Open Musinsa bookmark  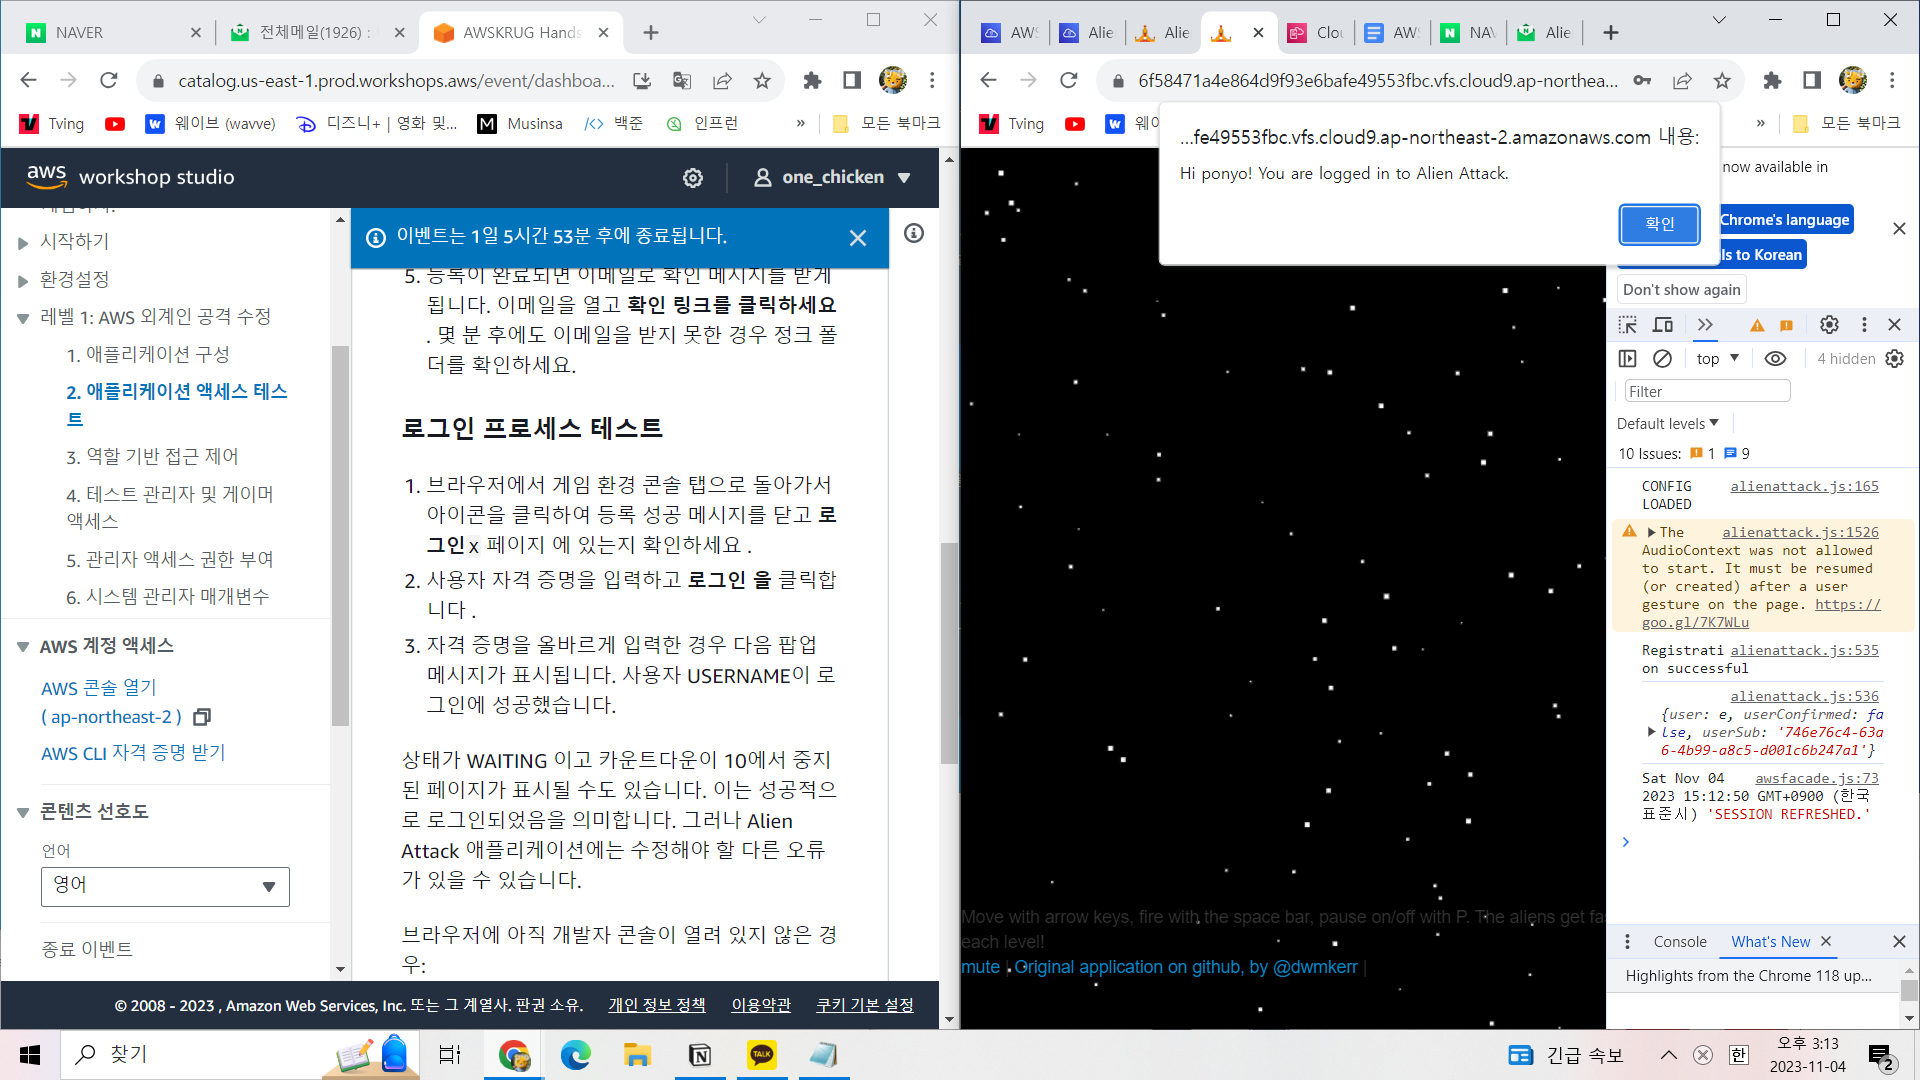coord(520,123)
